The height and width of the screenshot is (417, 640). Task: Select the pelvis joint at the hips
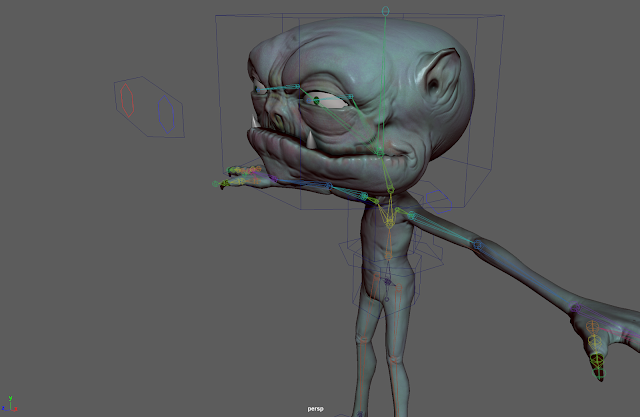point(387,282)
